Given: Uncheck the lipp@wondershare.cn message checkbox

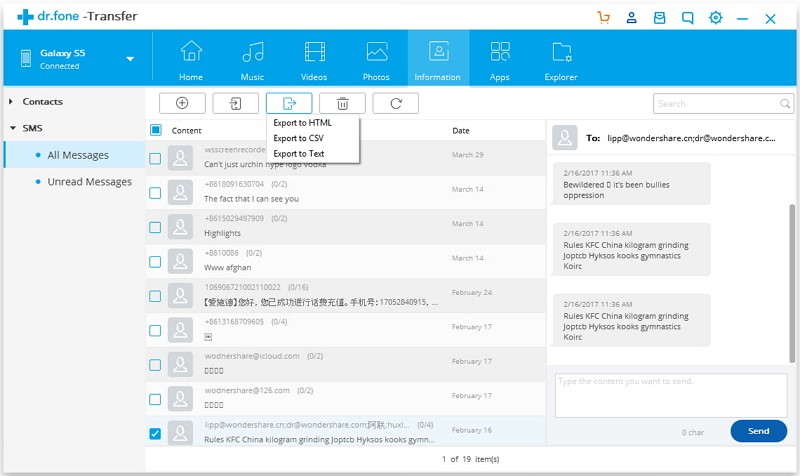Looking at the screenshot, I should pyautogui.click(x=155, y=434).
